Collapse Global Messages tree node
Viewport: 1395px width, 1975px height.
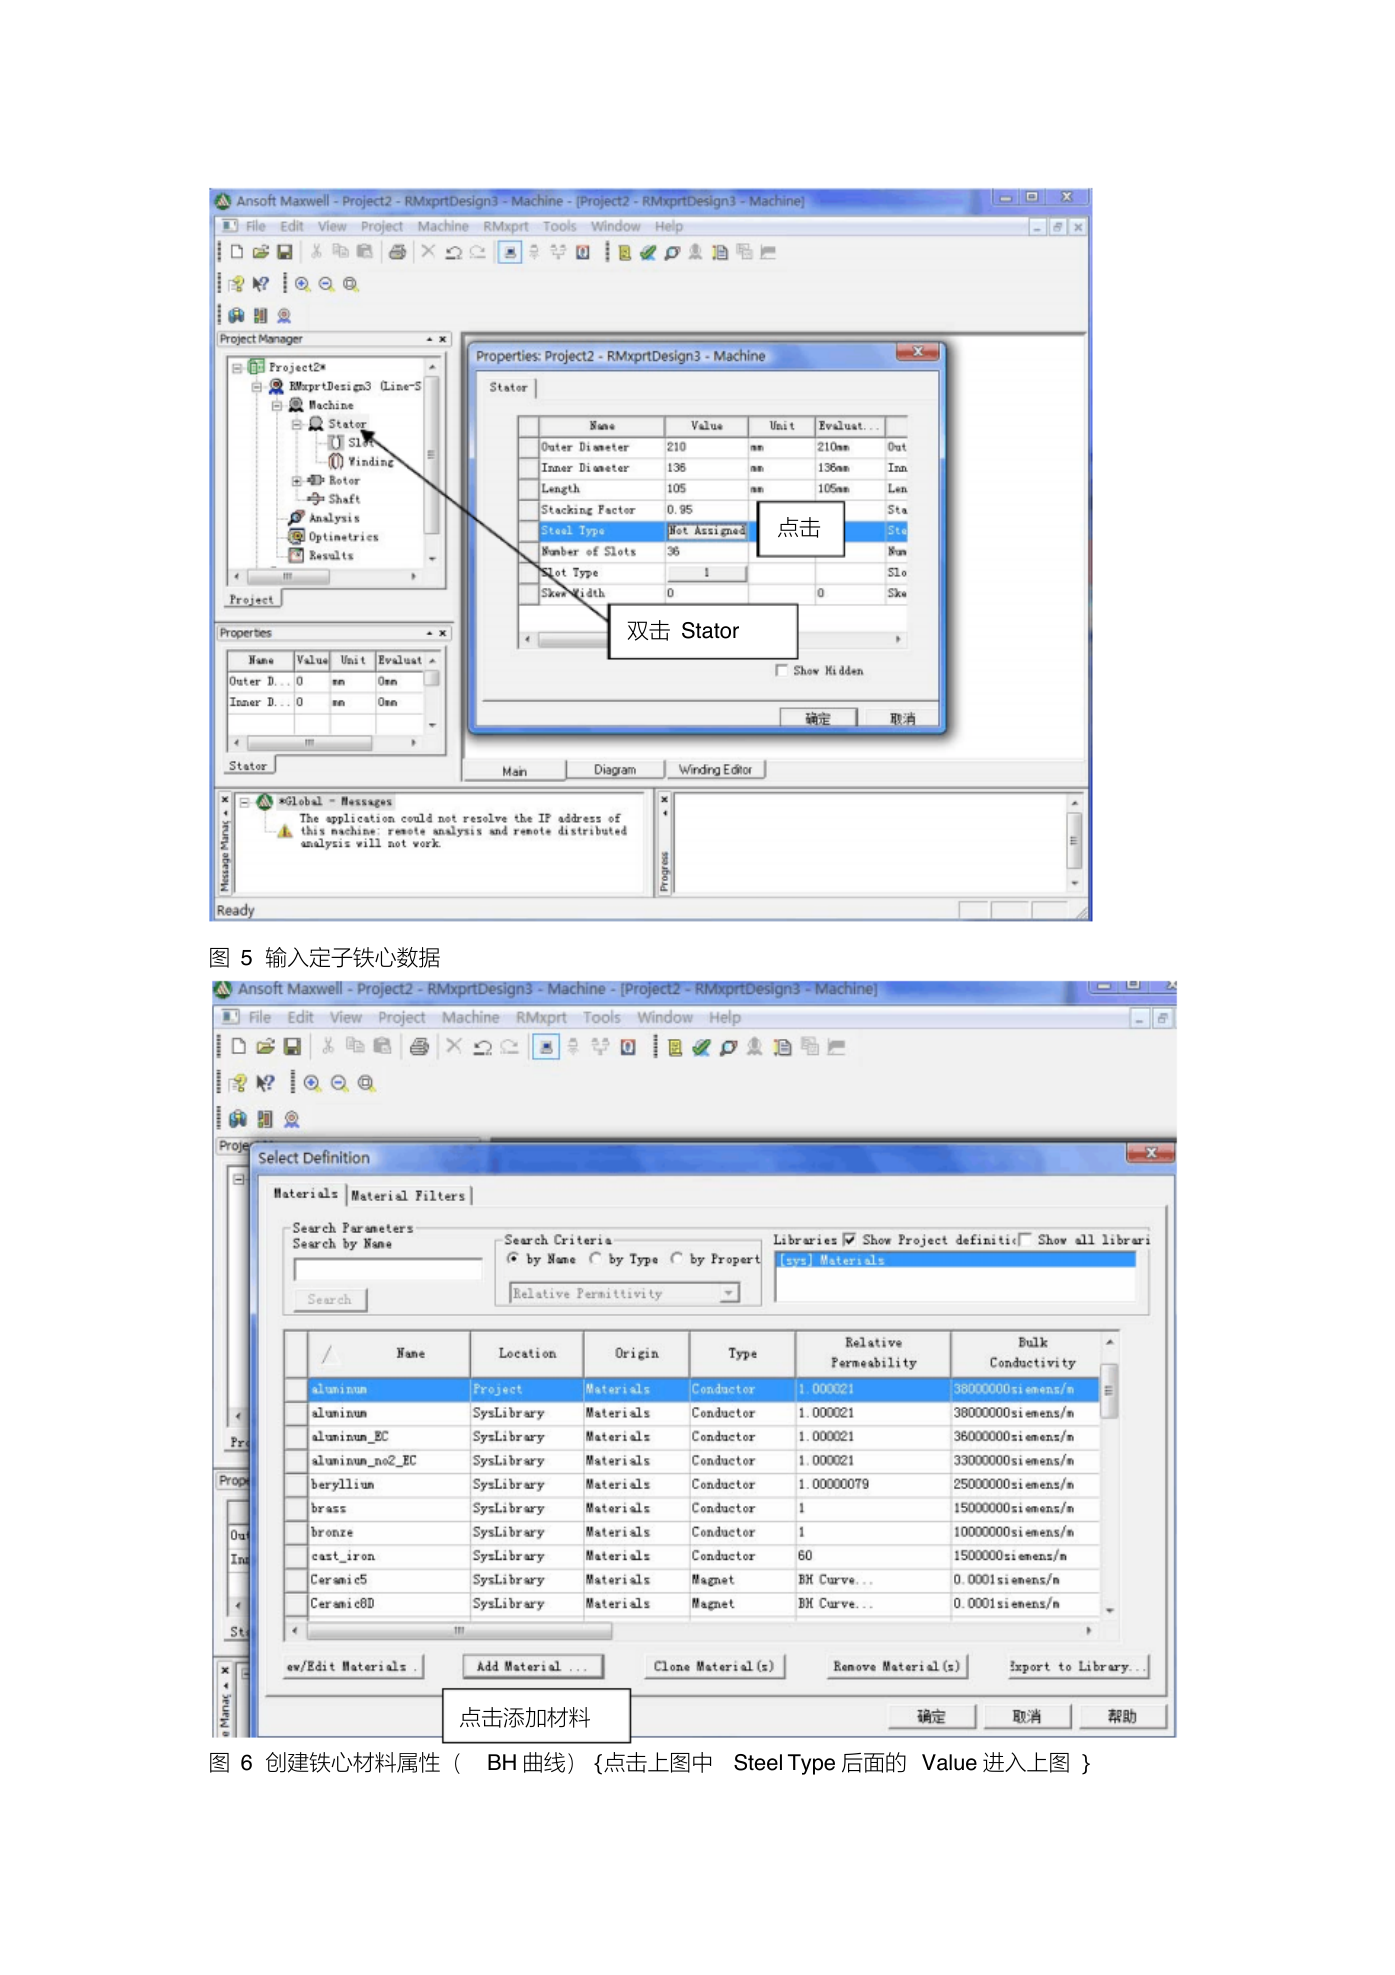pos(245,801)
